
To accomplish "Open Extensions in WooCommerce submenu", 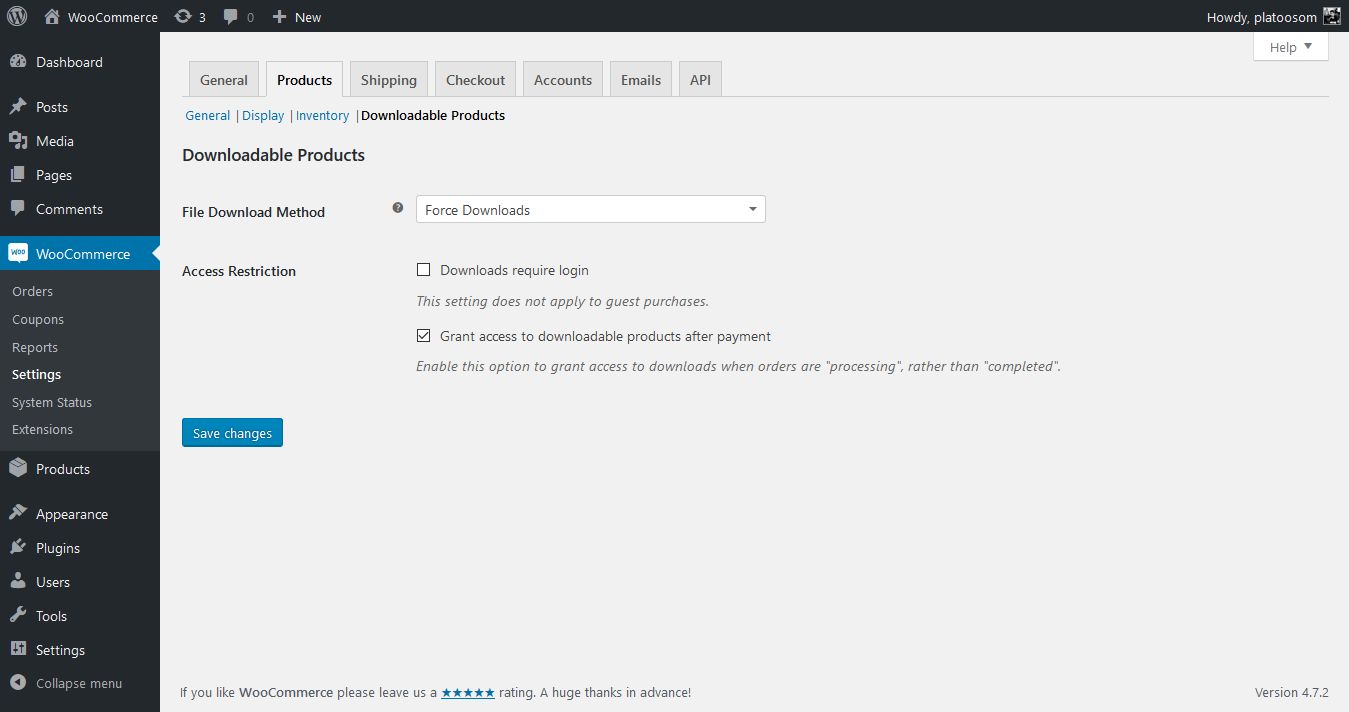I will tap(42, 430).
